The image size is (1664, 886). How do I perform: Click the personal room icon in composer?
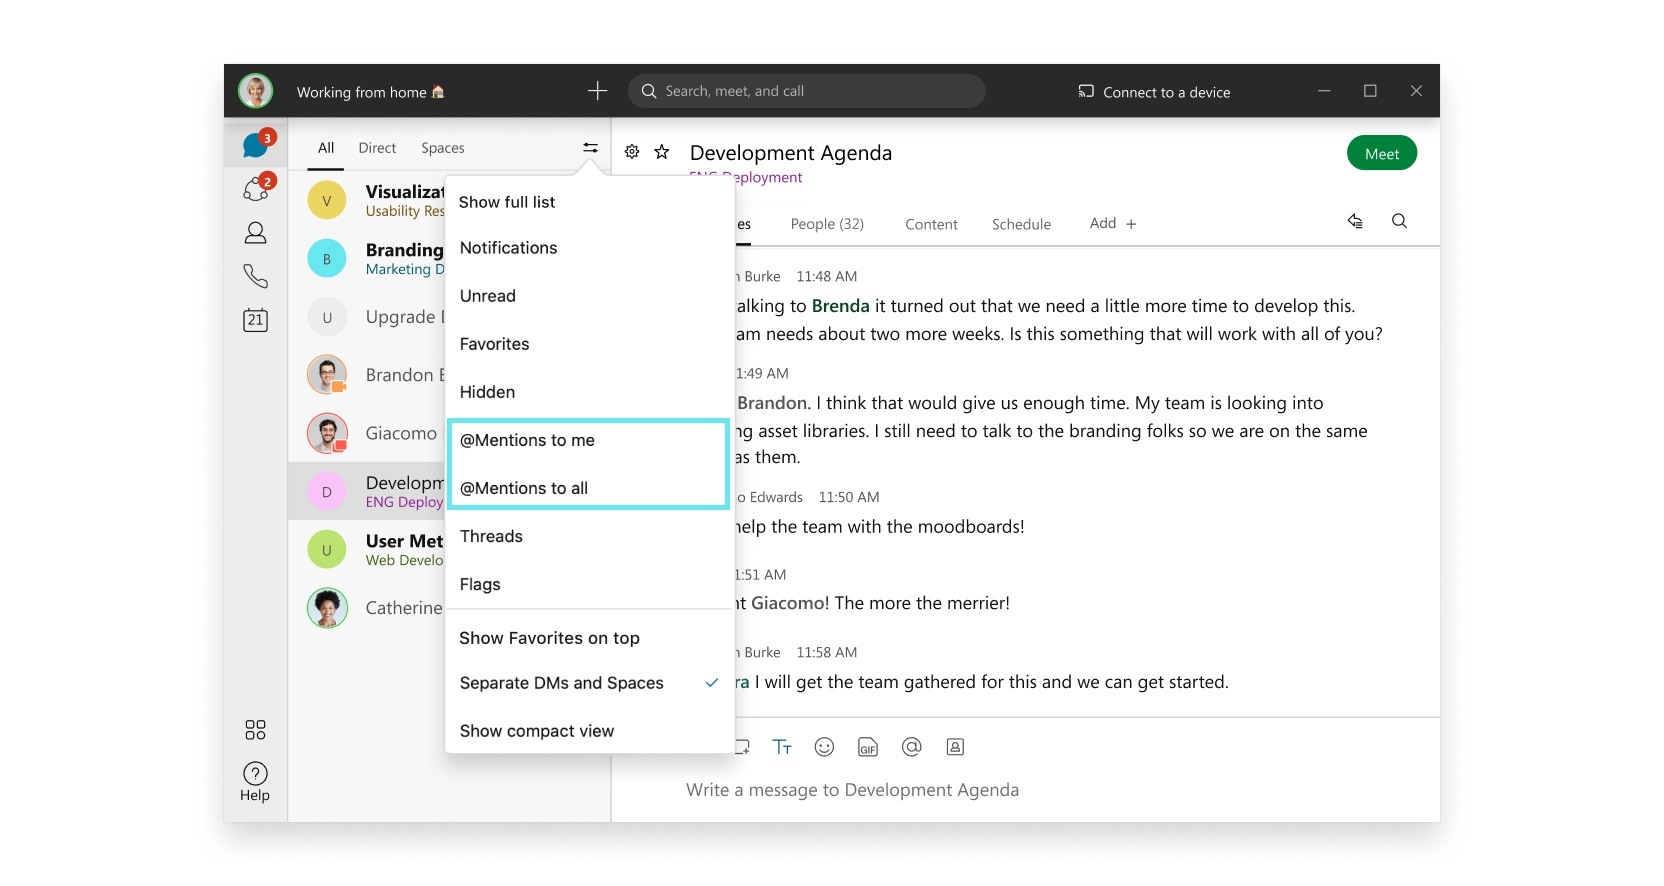pos(955,747)
